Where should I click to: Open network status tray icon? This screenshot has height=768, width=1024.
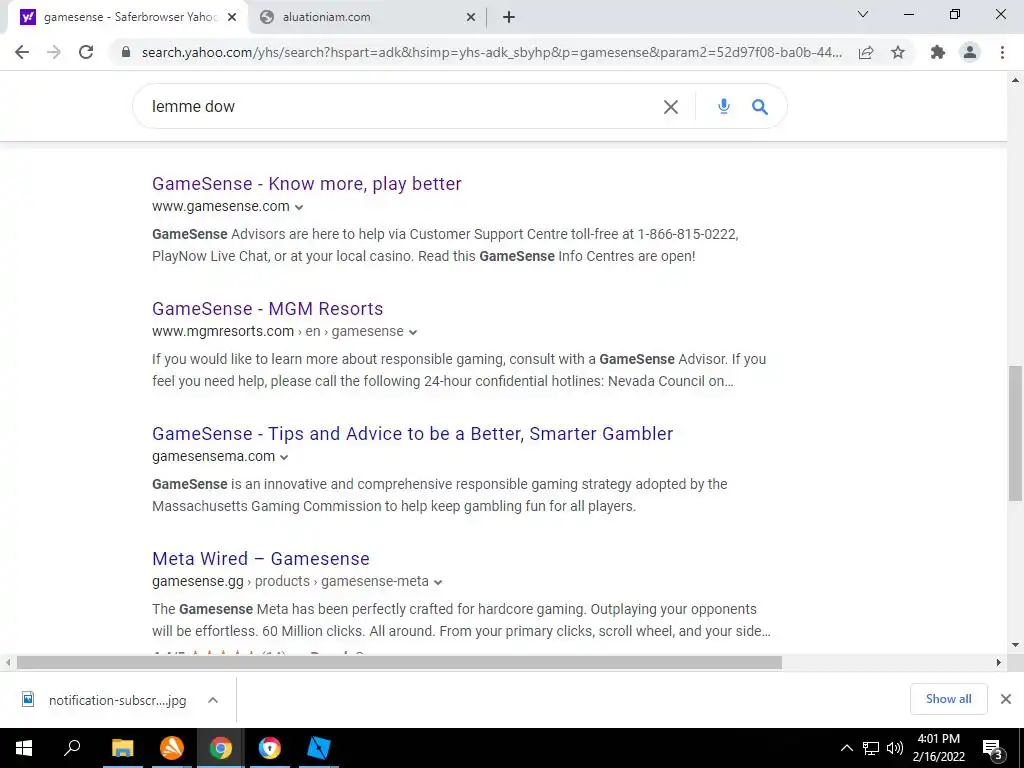[871, 748]
